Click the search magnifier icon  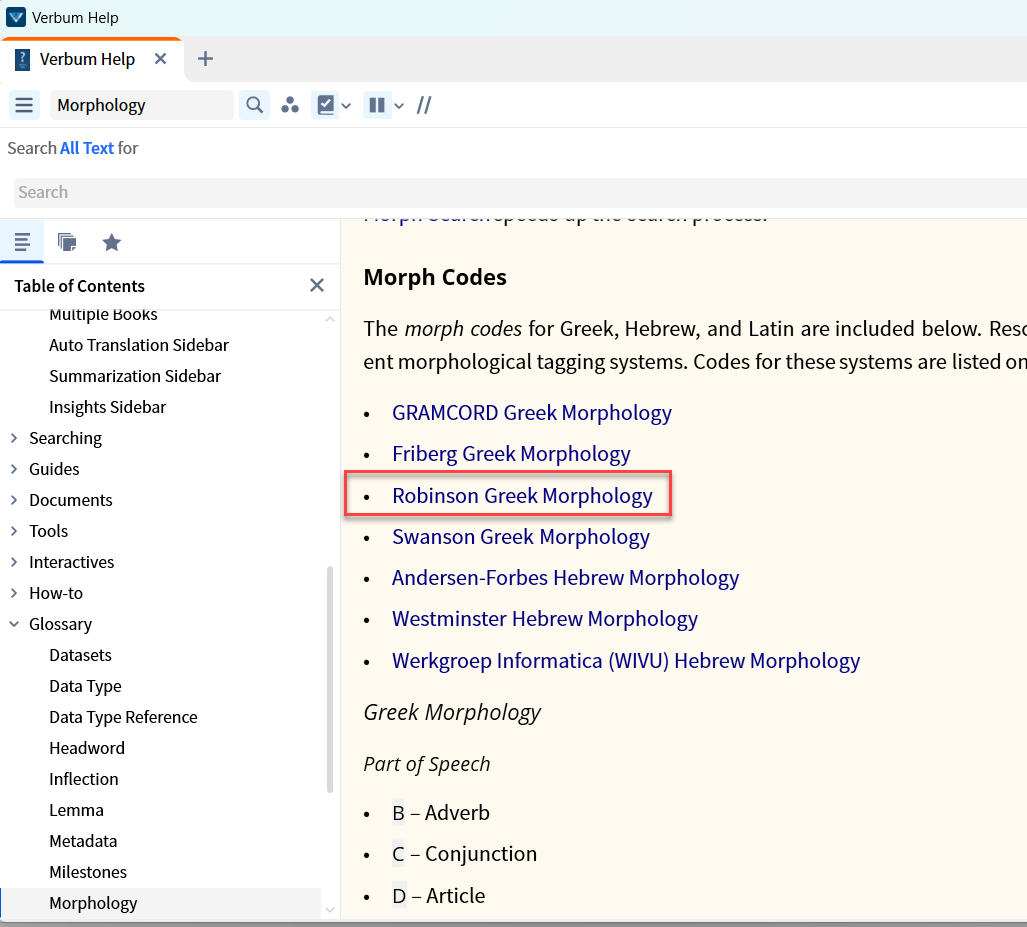click(254, 105)
